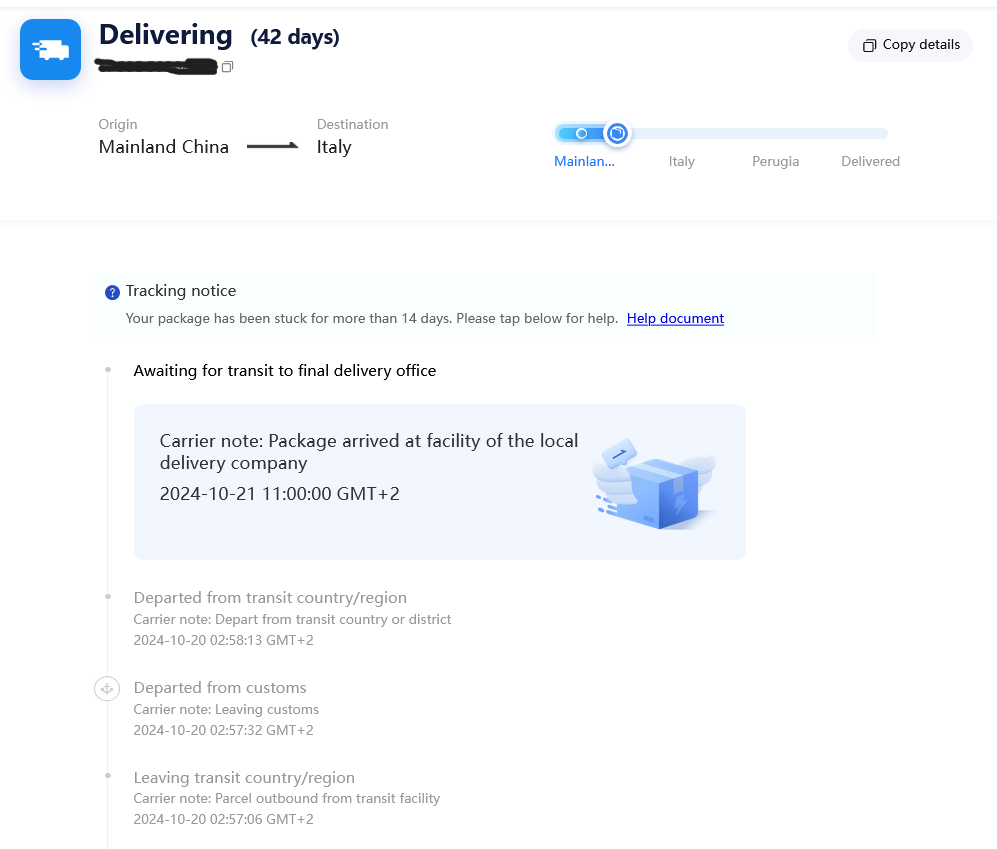The height and width of the screenshot is (849, 997).
Task: Click the Copy details button
Action: (x=910, y=45)
